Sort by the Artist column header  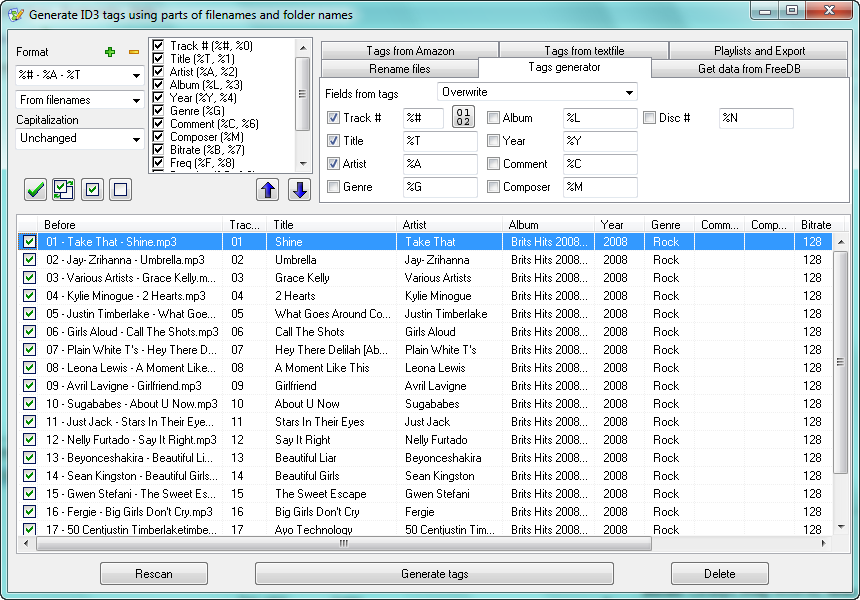[449, 224]
